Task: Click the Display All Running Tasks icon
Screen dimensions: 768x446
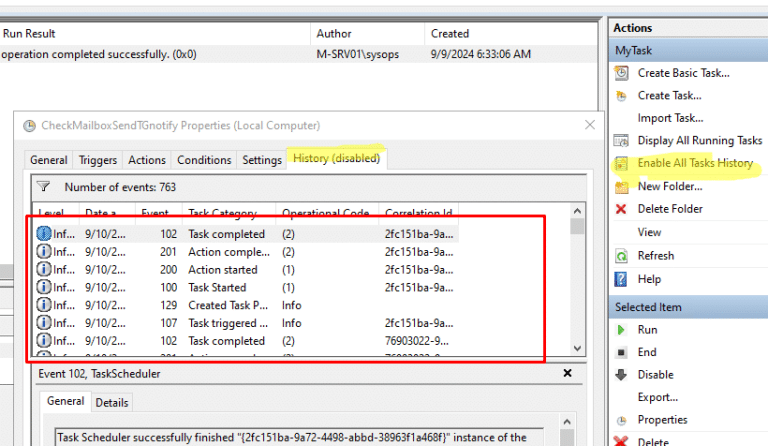Action: (x=621, y=141)
